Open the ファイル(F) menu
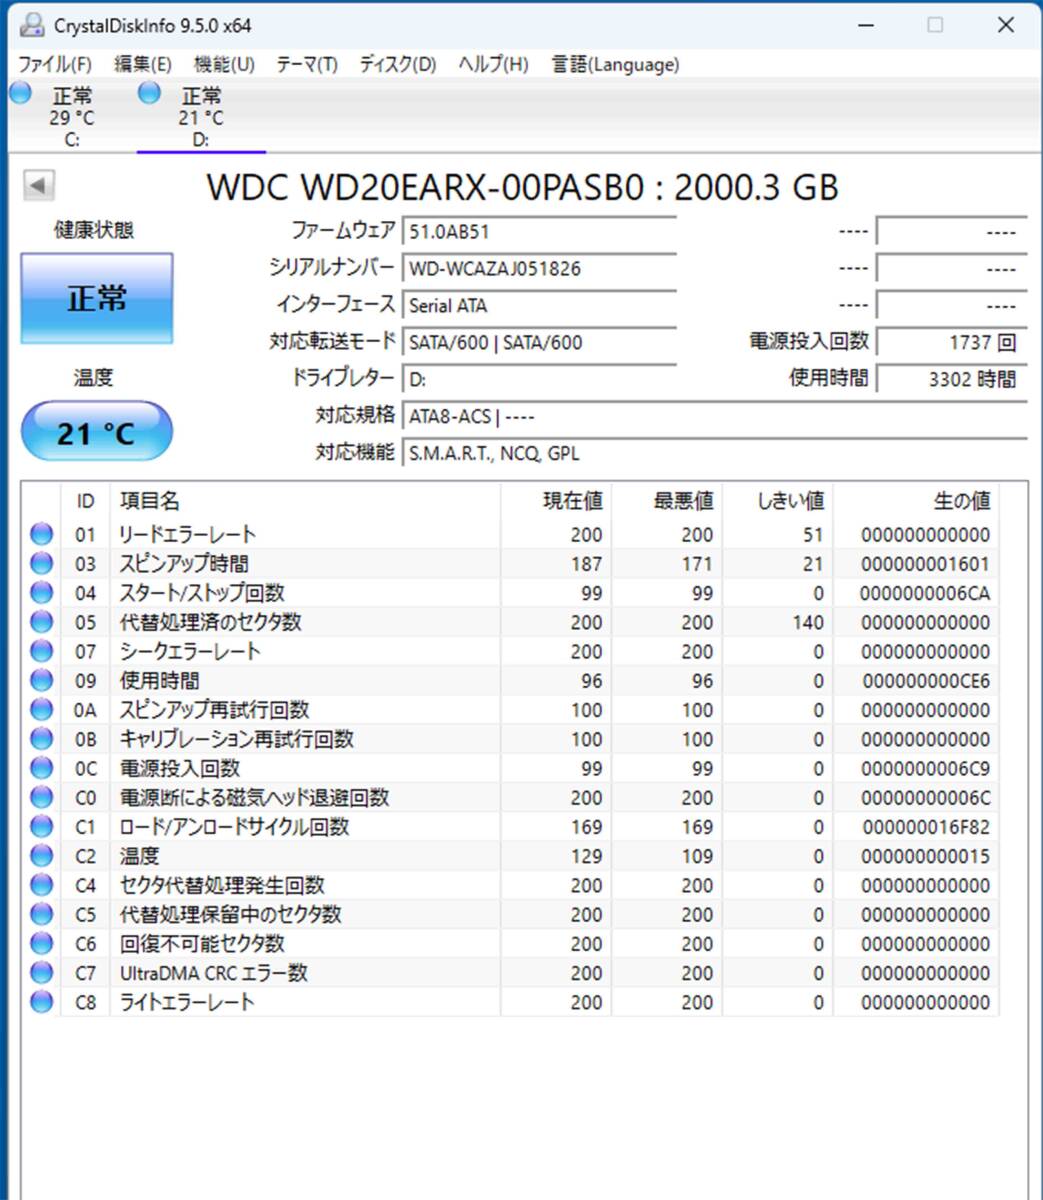The image size is (1043, 1200). tap(55, 64)
